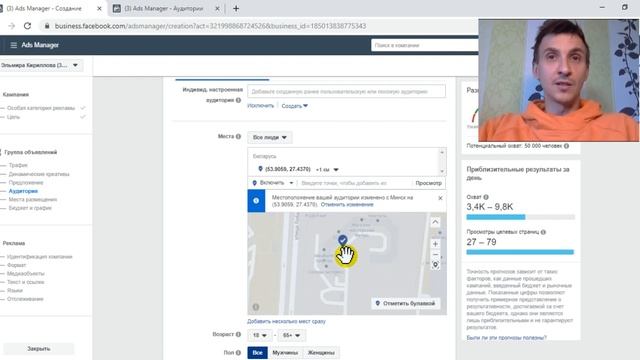Click the browser forward arrow
Screen dimensions: 640x360
tap(11, 26)
